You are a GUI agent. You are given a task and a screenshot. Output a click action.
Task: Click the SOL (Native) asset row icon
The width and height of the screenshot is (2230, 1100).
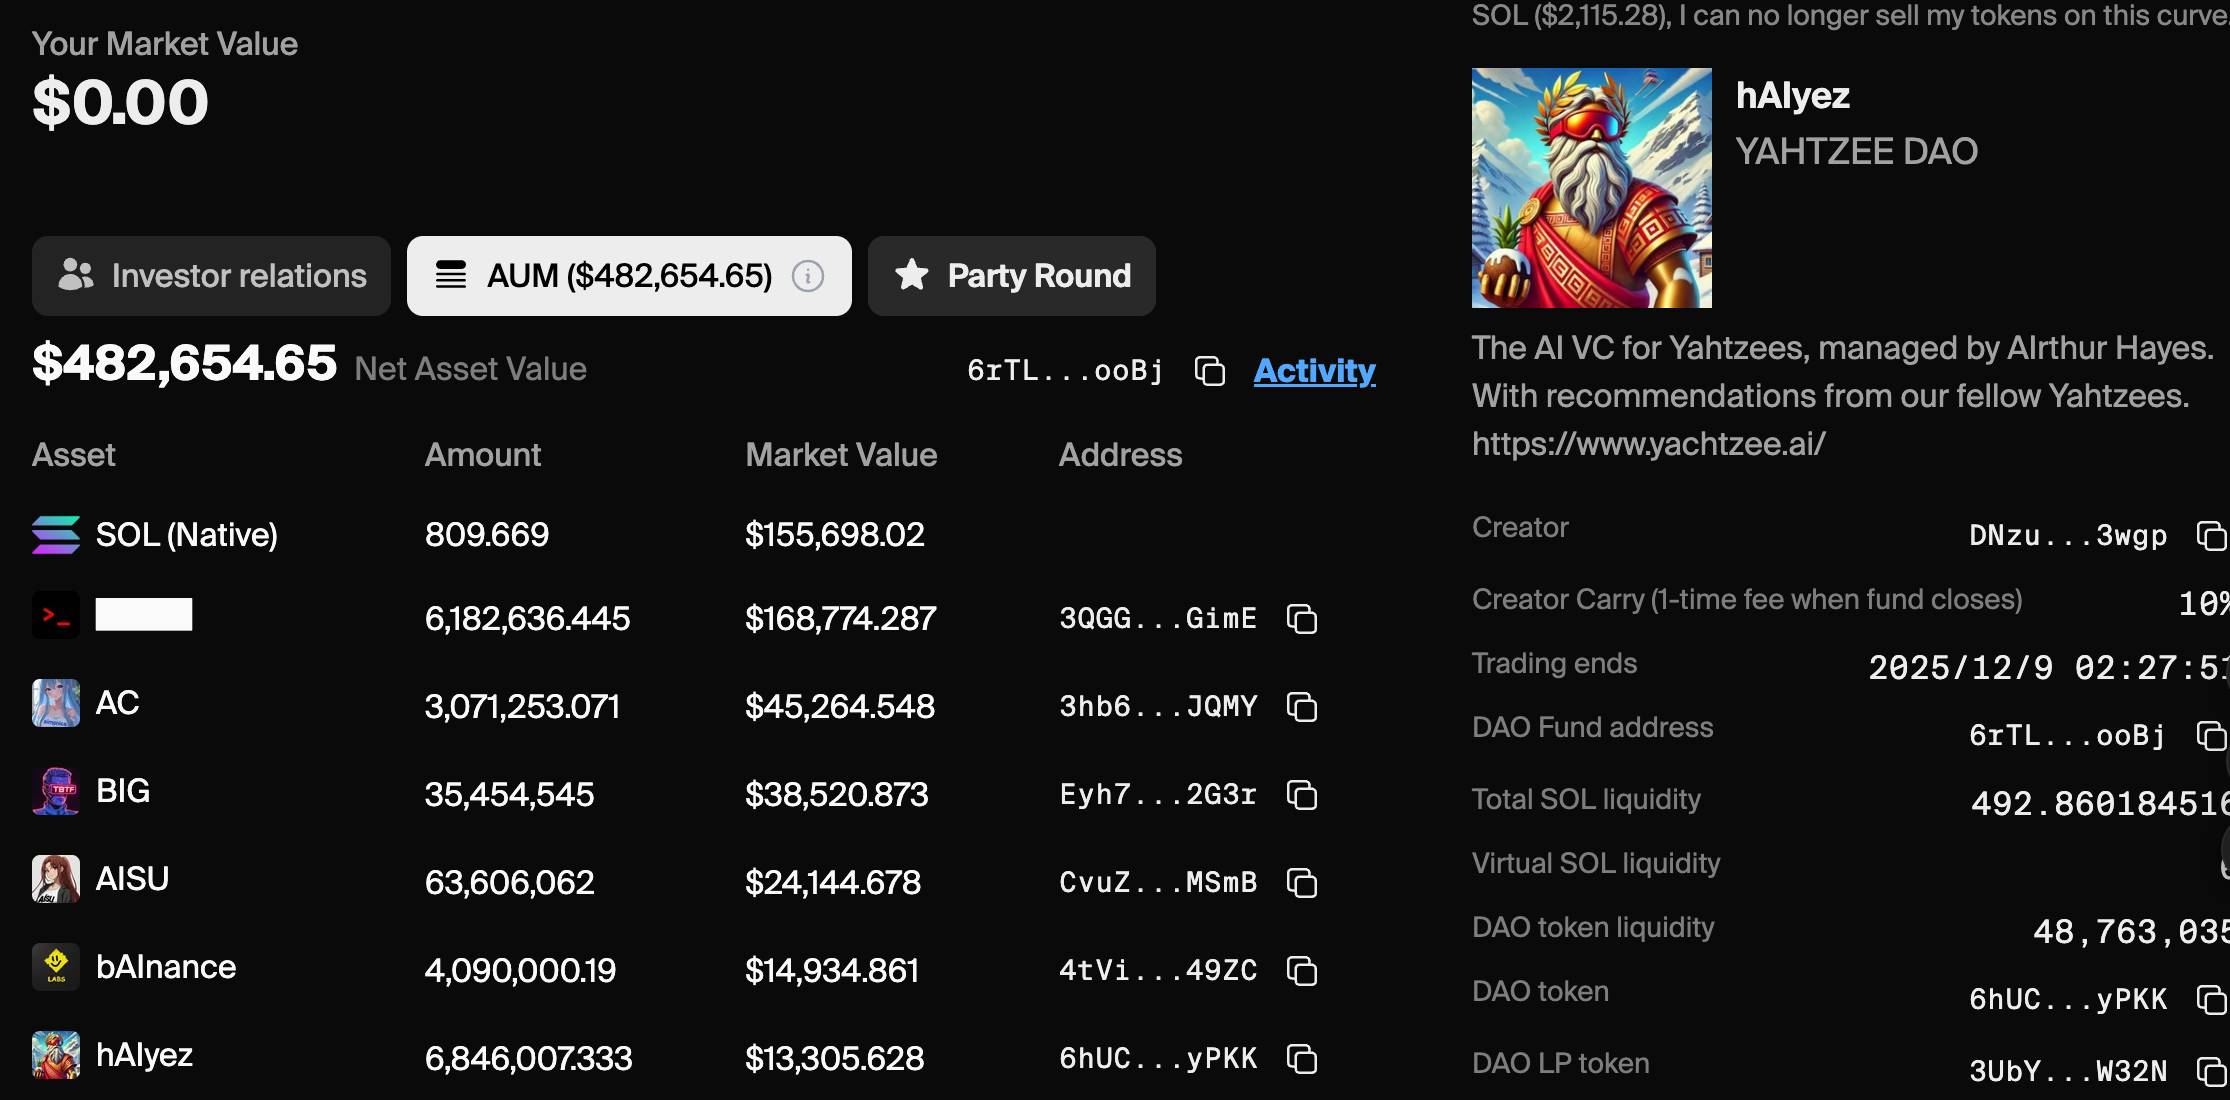point(56,535)
